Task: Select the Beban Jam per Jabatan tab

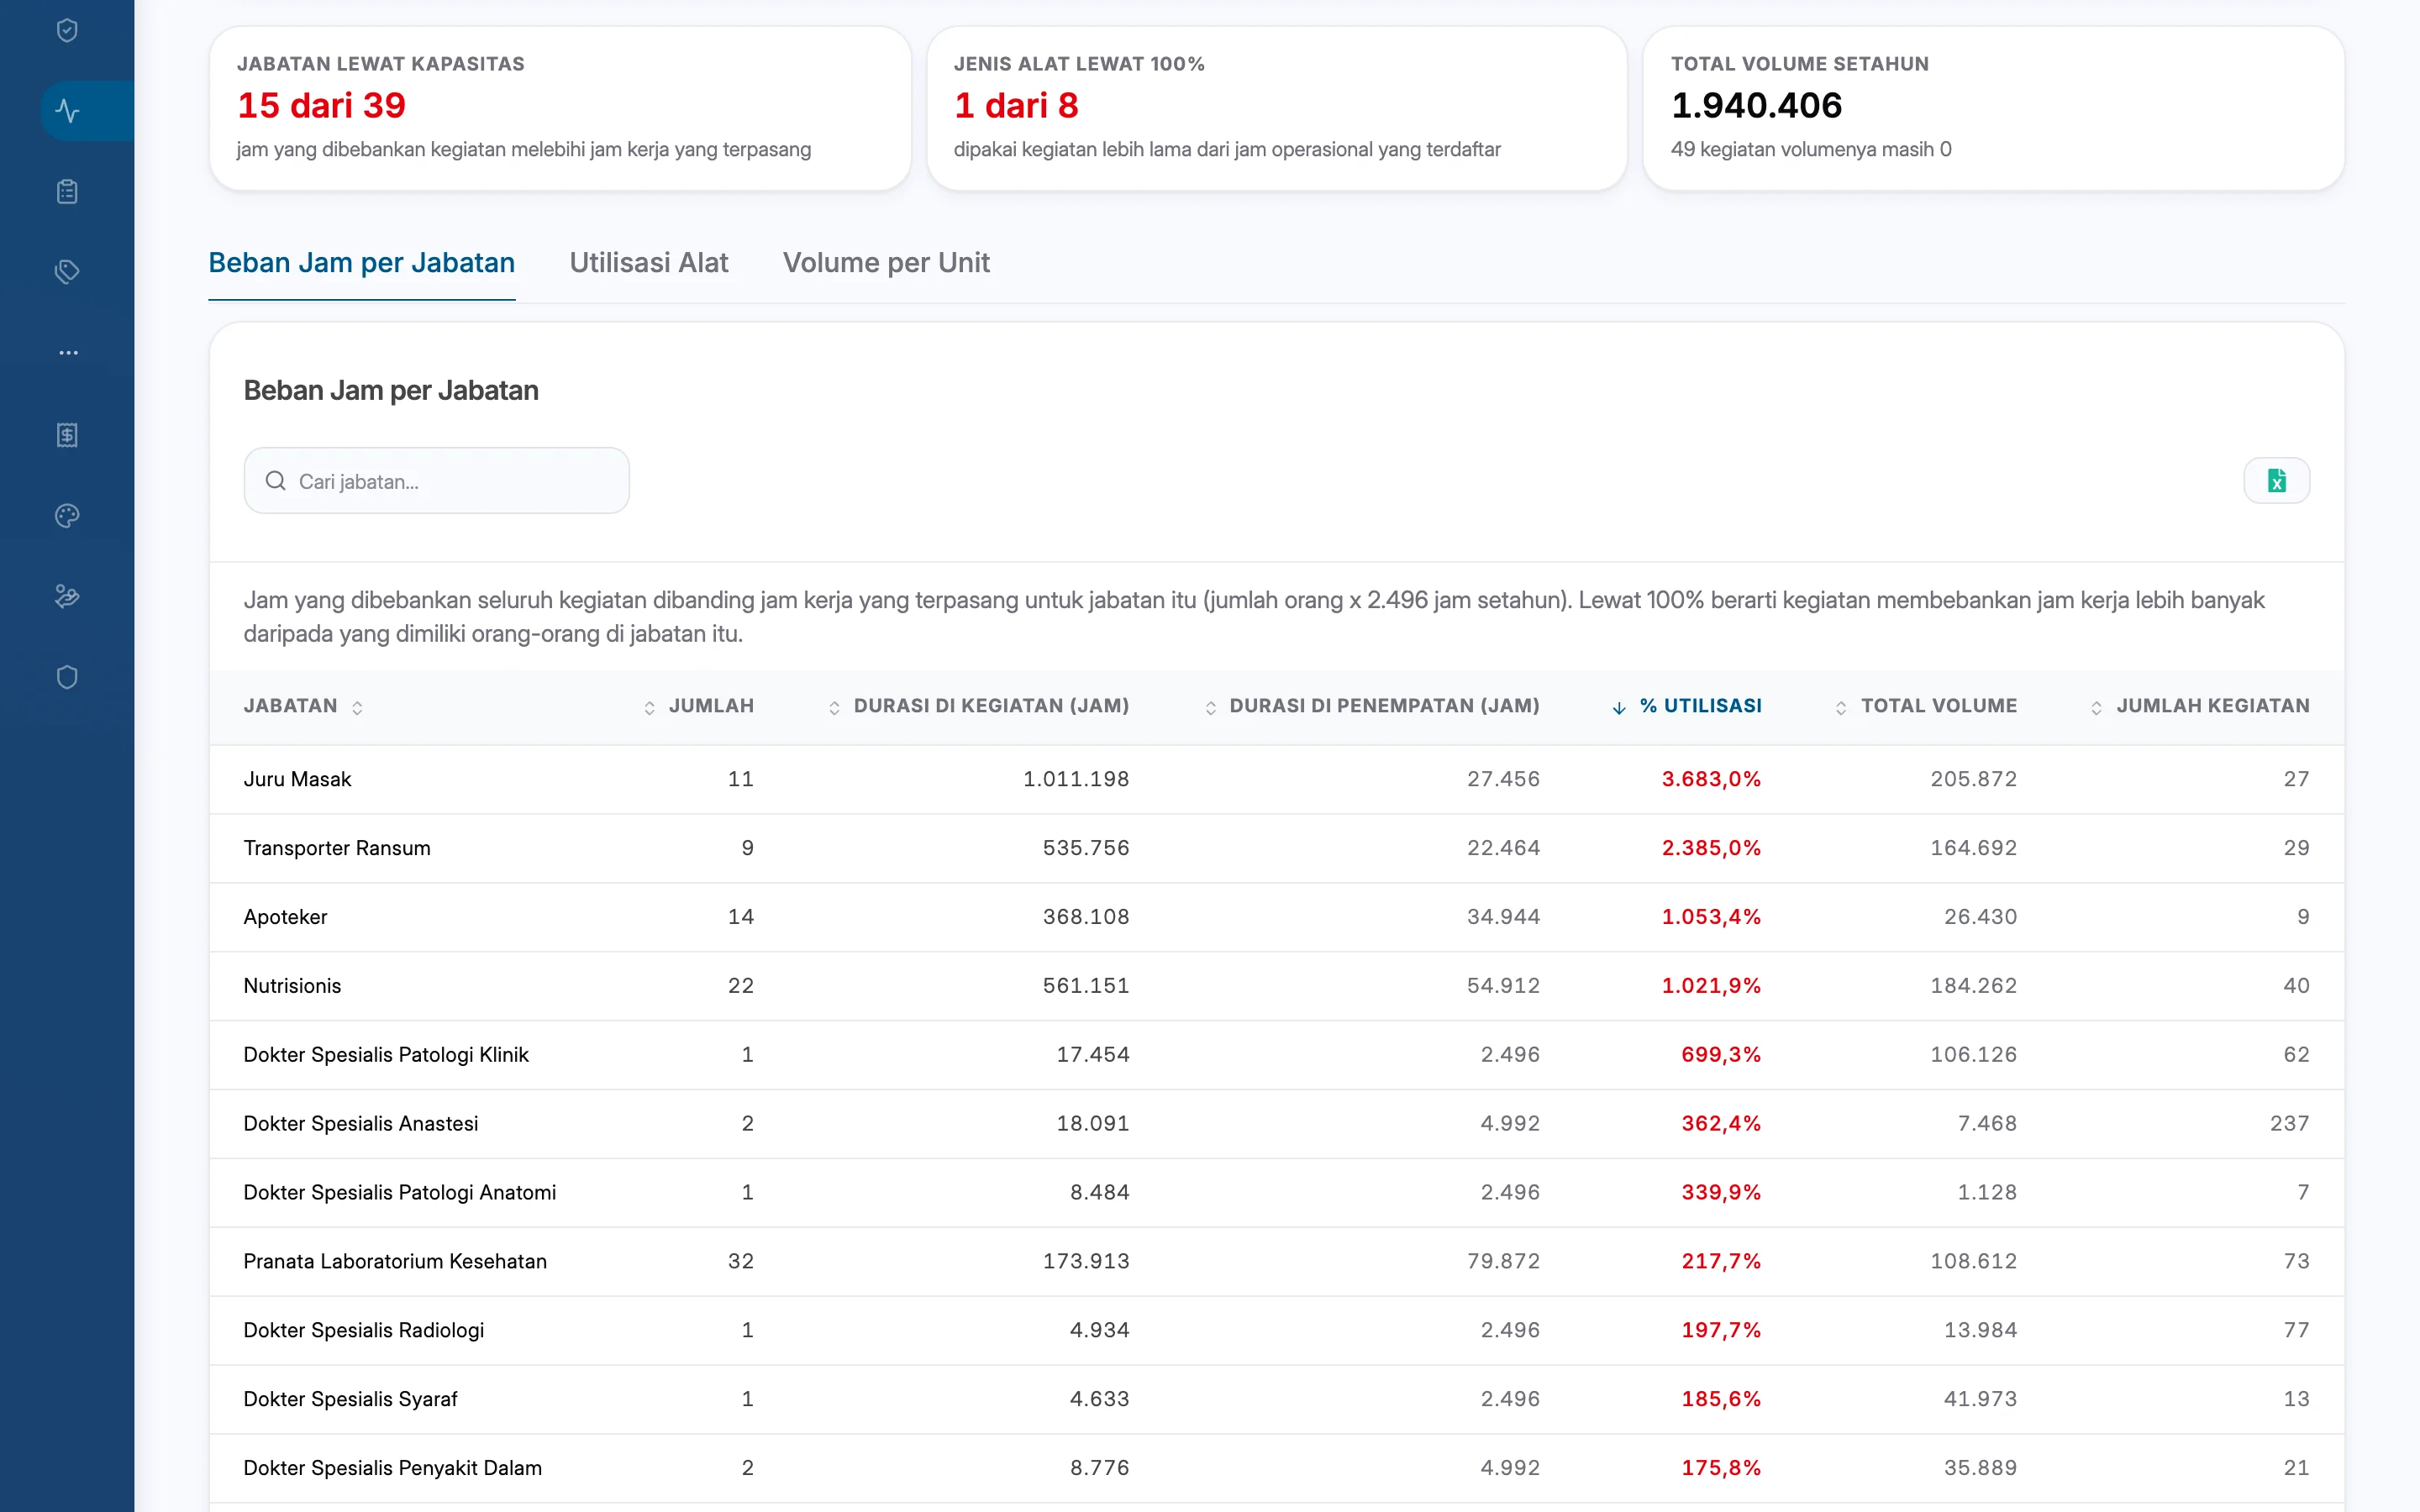Action: 362,263
